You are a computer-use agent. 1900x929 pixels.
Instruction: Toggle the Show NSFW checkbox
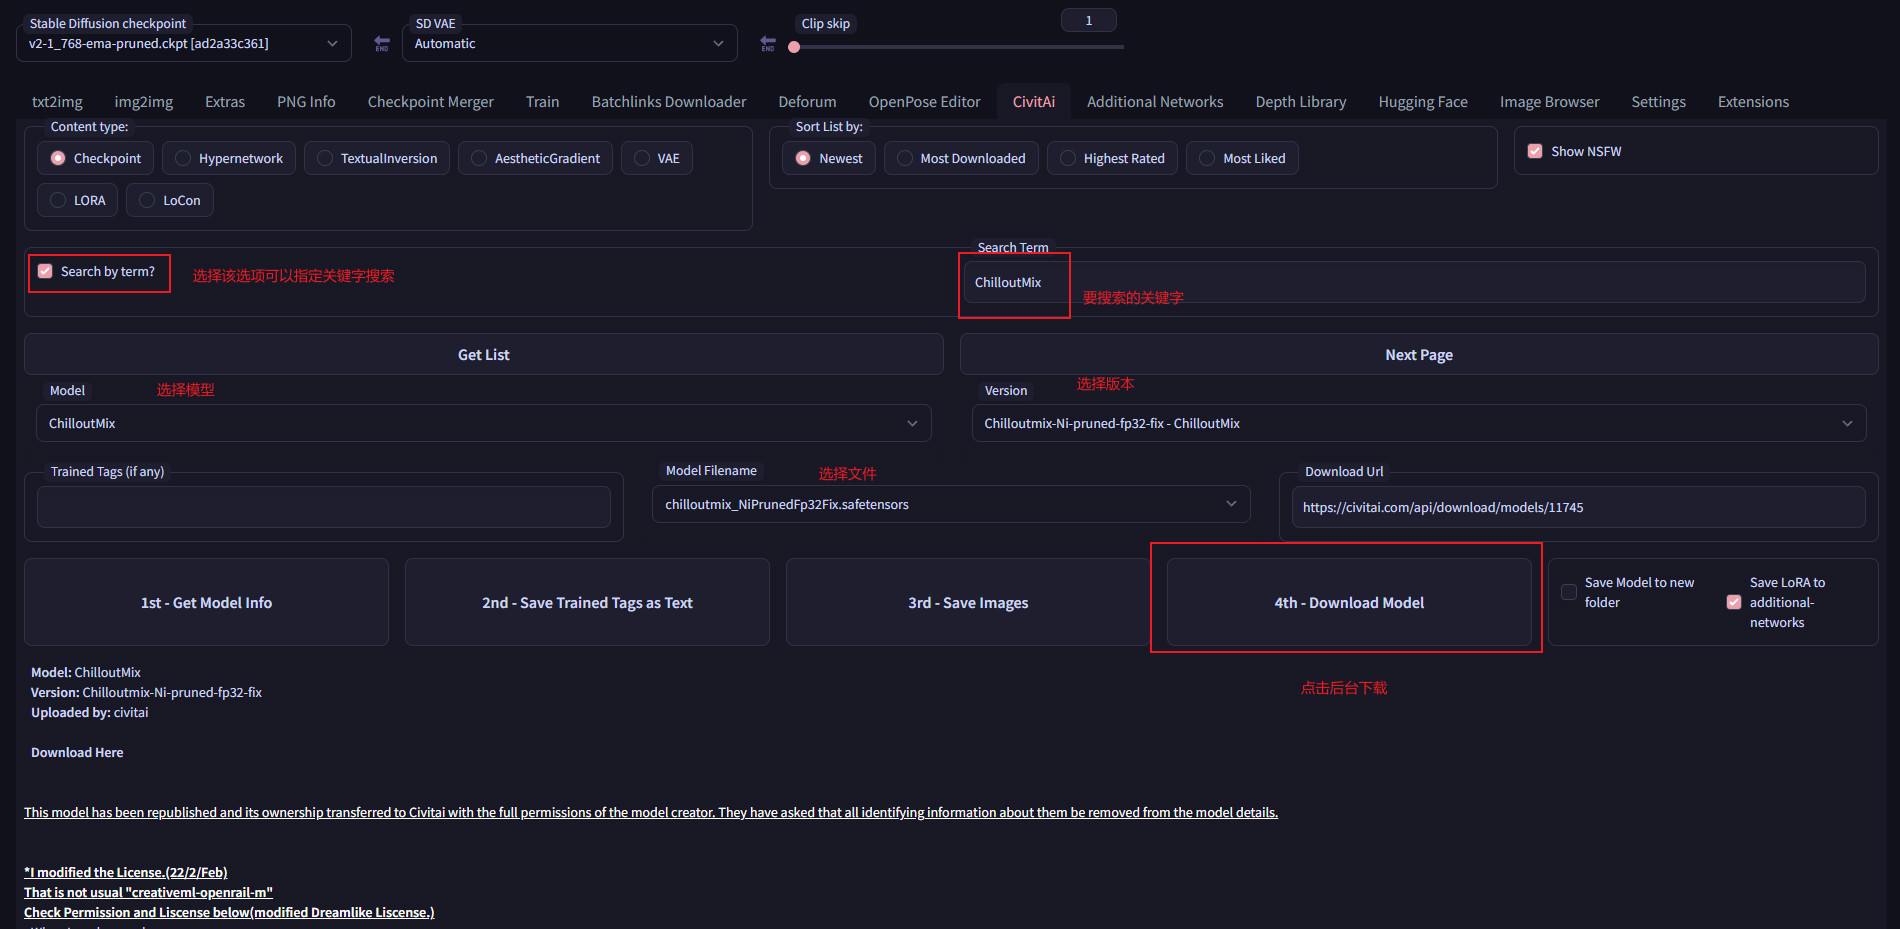click(1535, 151)
